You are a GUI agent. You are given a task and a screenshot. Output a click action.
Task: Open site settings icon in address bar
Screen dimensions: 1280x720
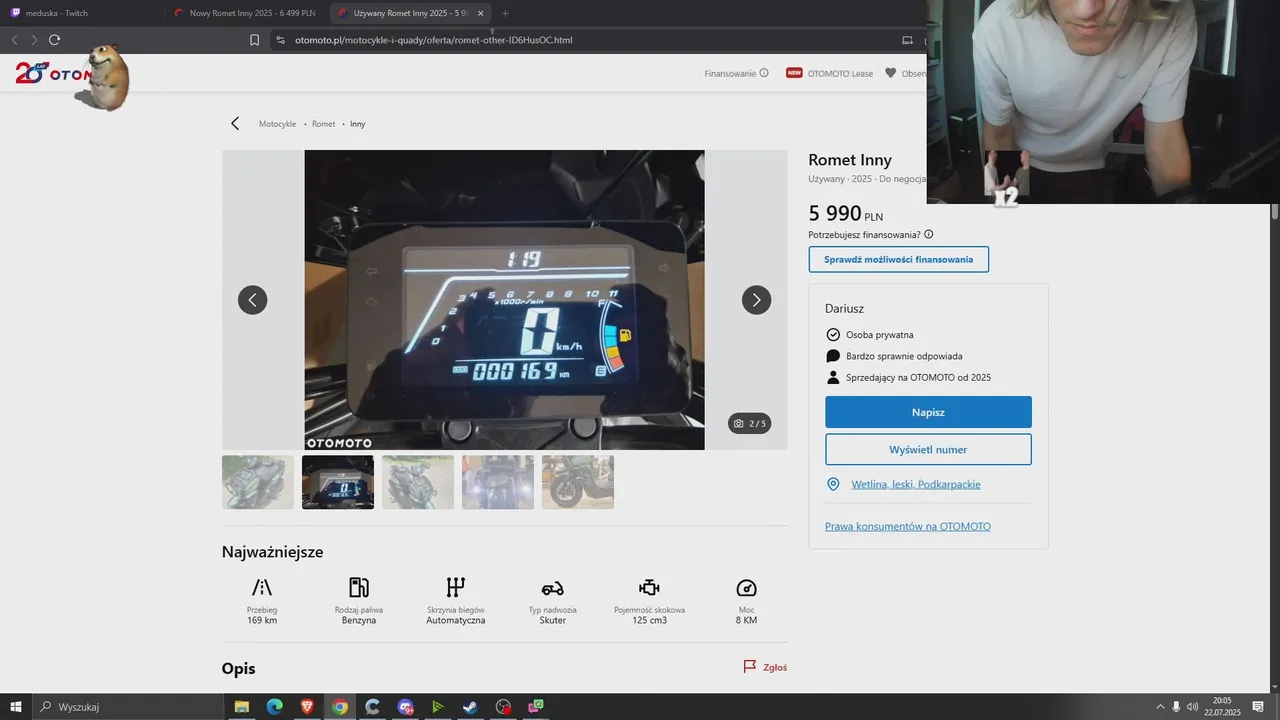[x=281, y=40]
